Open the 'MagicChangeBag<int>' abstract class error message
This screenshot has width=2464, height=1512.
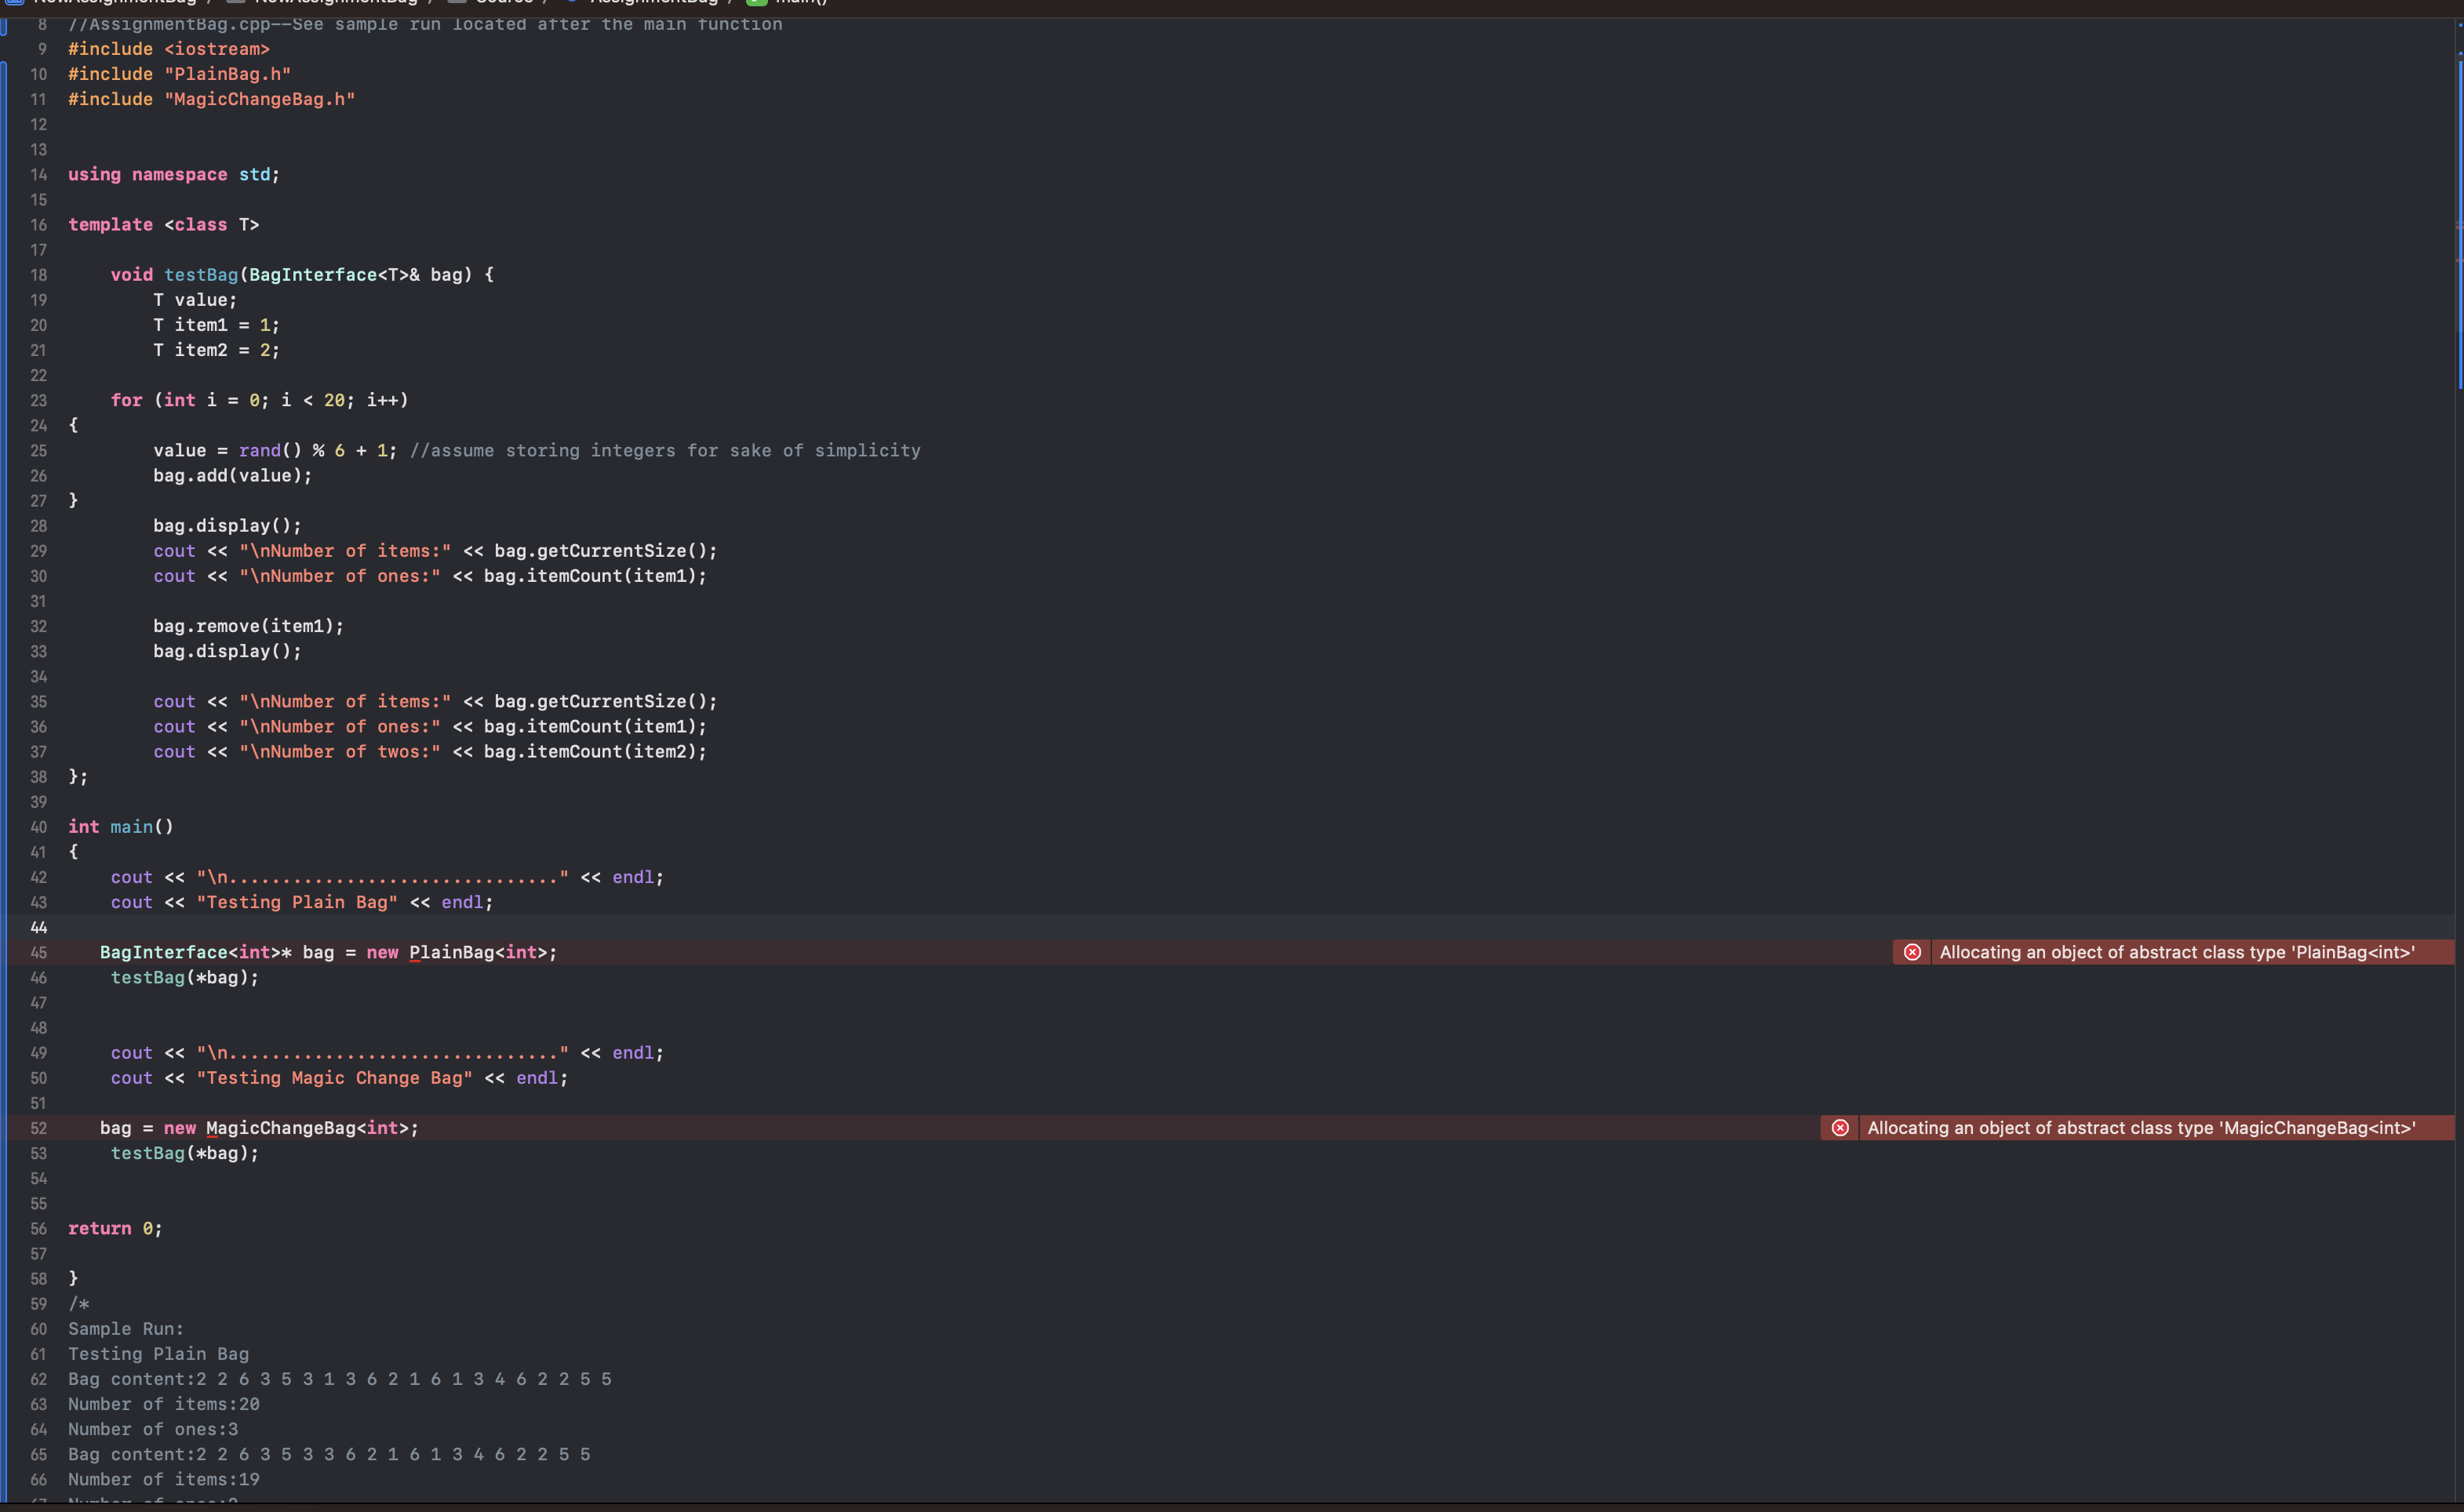[x=2141, y=1128]
